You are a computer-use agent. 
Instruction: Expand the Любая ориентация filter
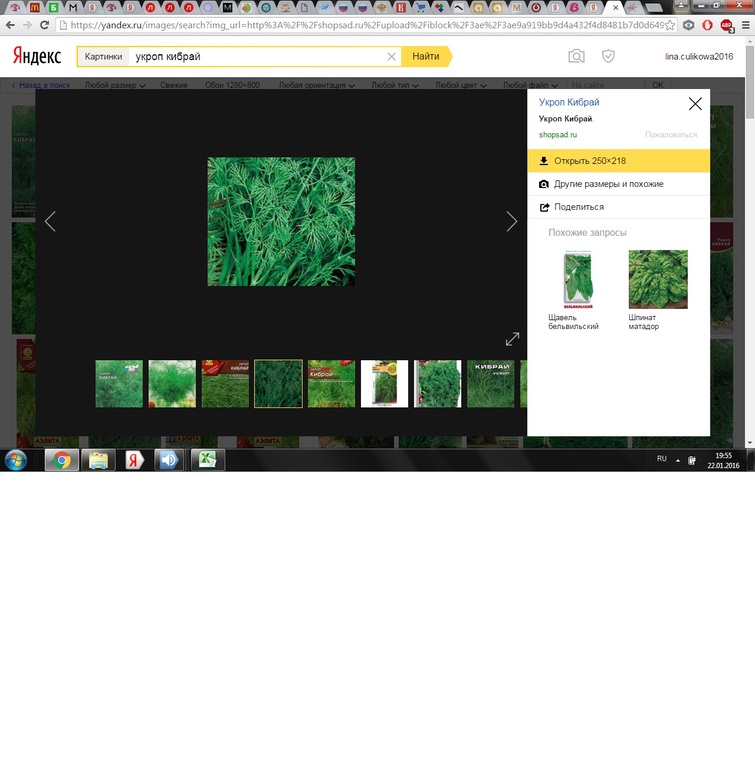(x=317, y=86)
